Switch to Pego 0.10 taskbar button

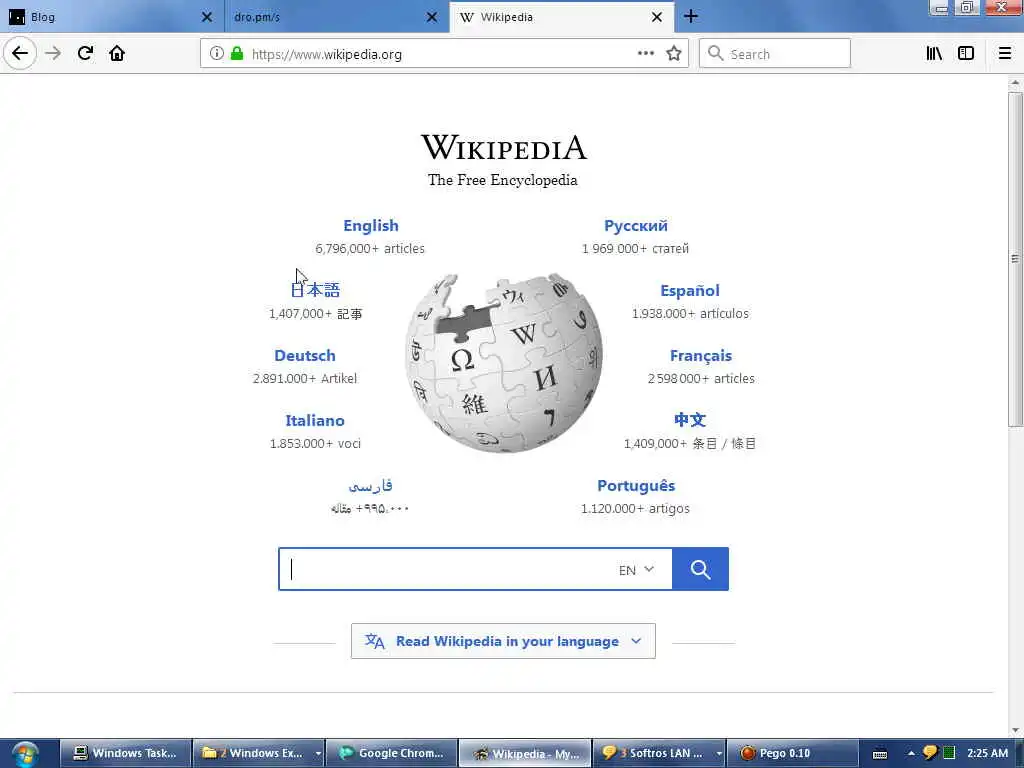point(792,754)
